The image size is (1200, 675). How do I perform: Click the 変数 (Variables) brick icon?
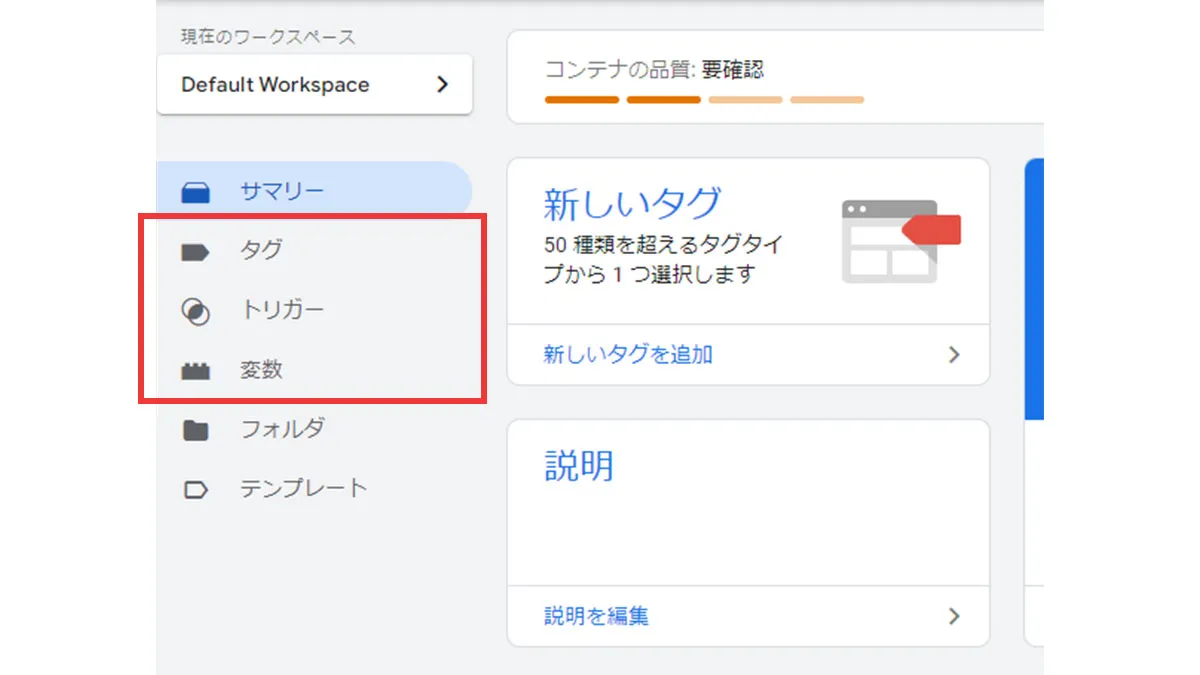coord(197,369)
